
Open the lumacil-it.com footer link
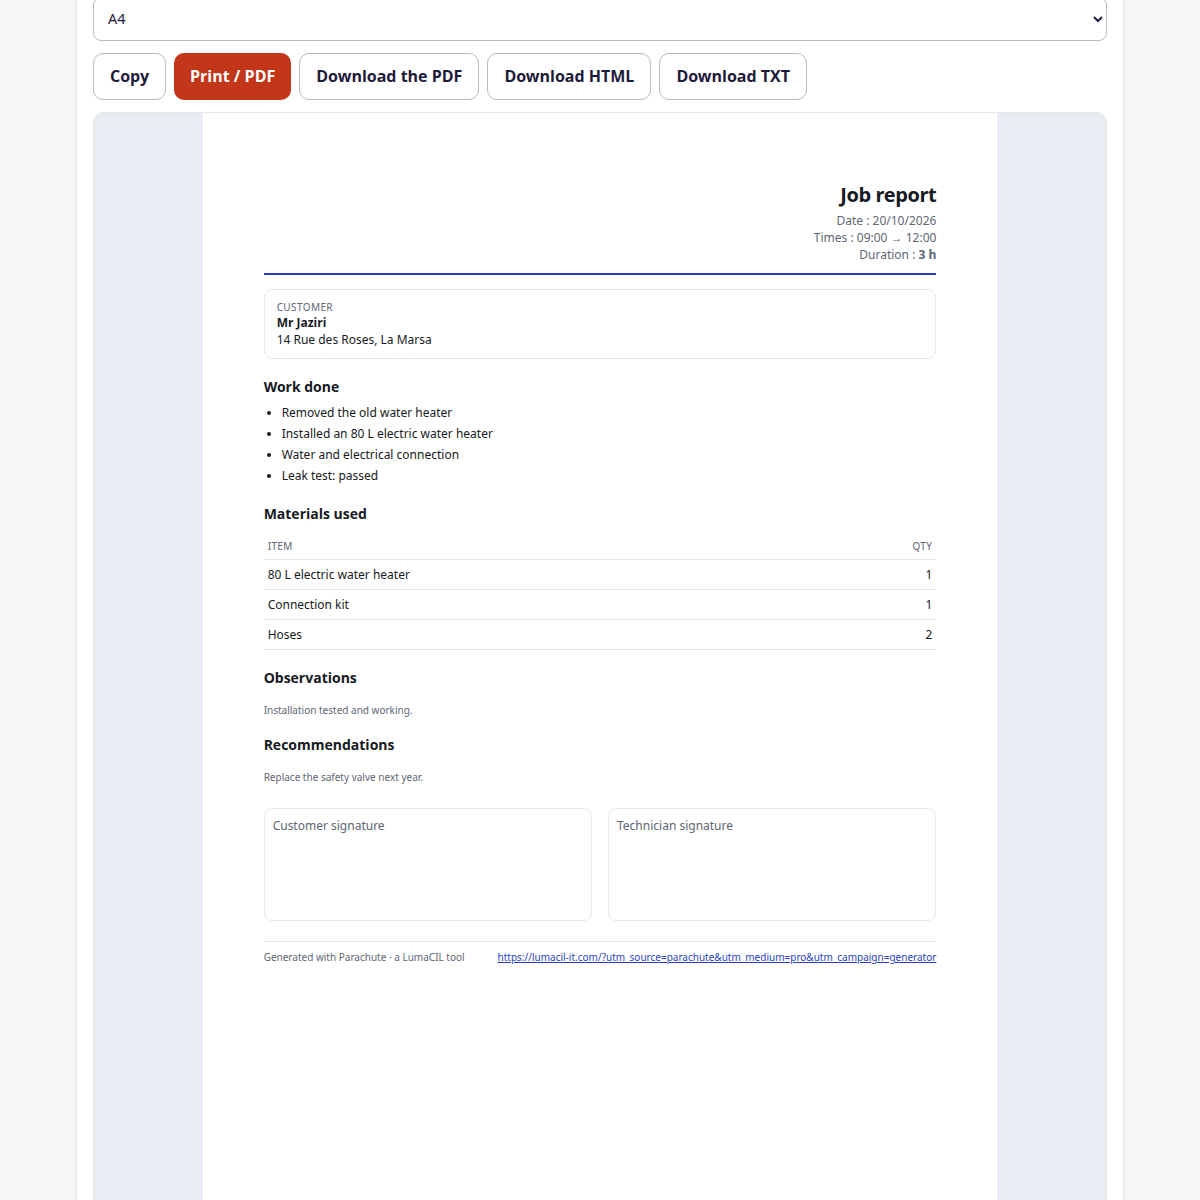(716, 957)
